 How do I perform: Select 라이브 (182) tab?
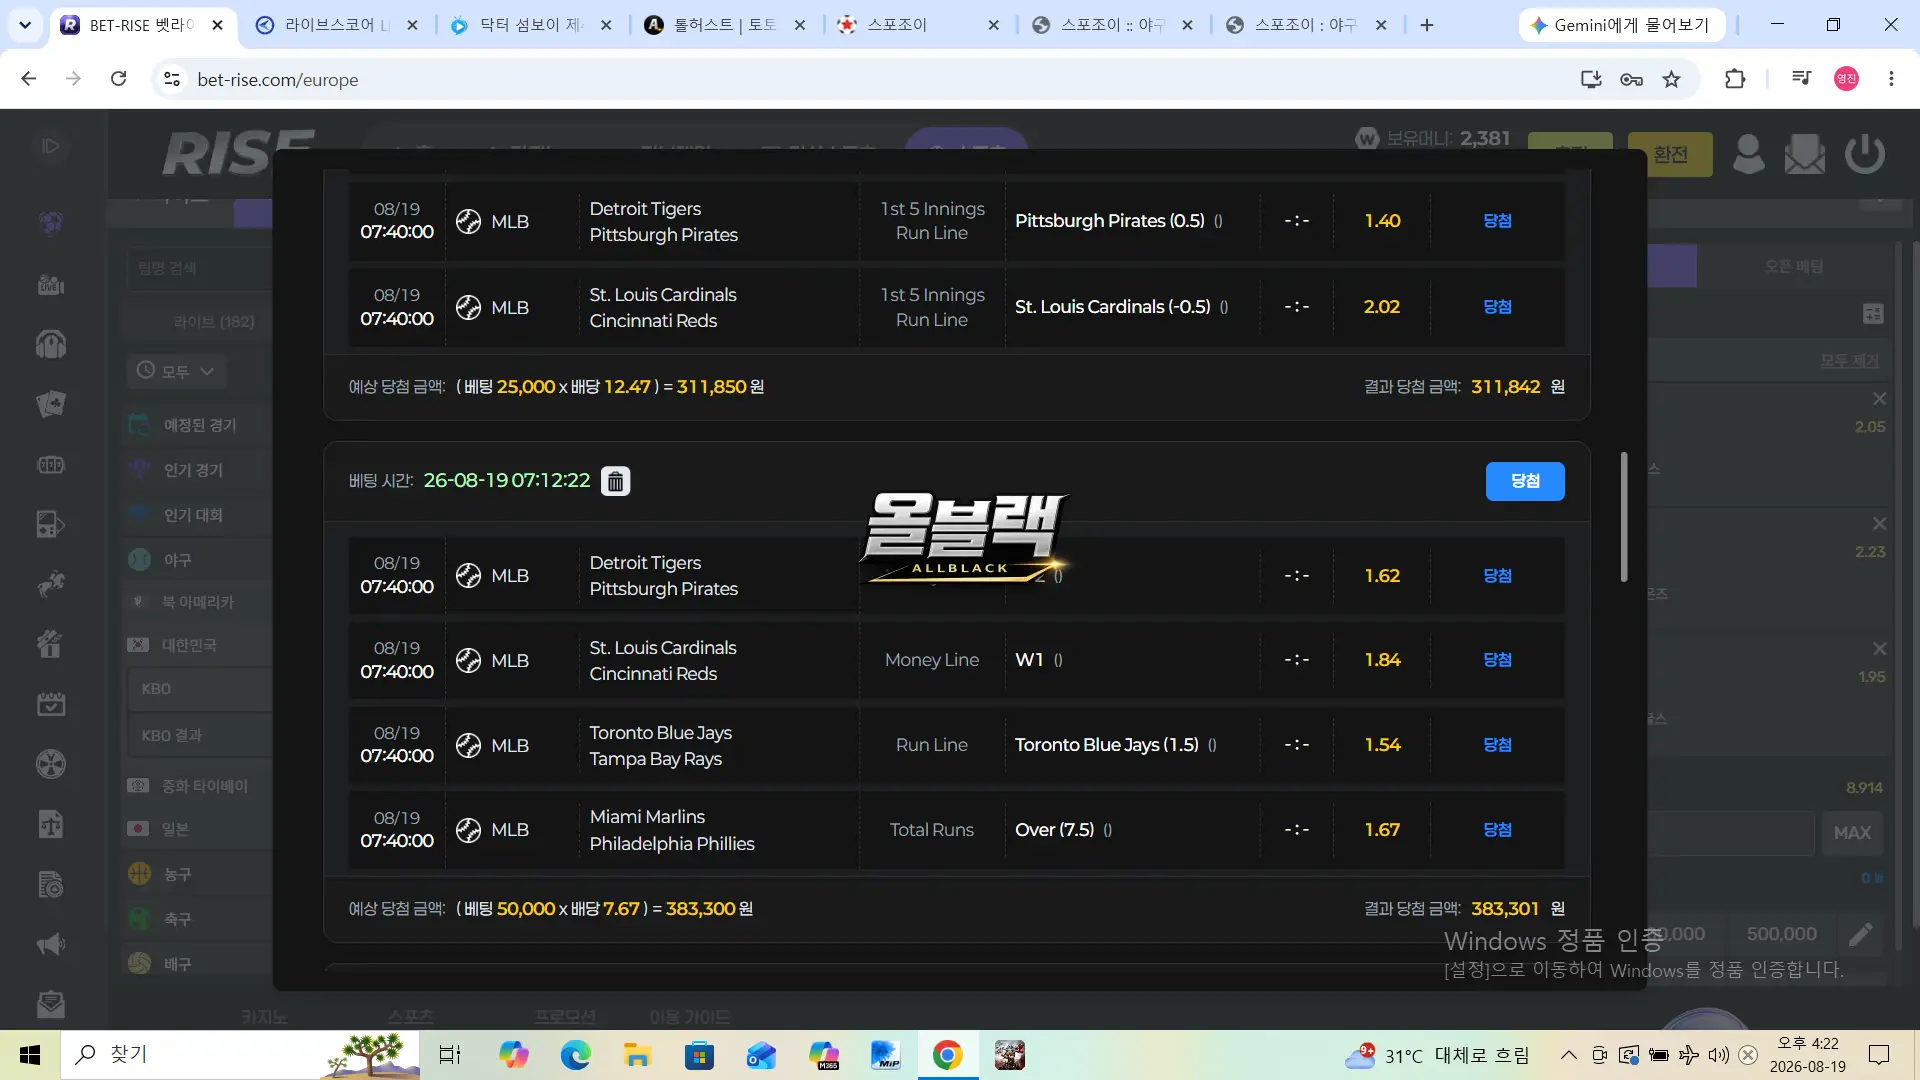pyautogui.click(x=214, y=322)
